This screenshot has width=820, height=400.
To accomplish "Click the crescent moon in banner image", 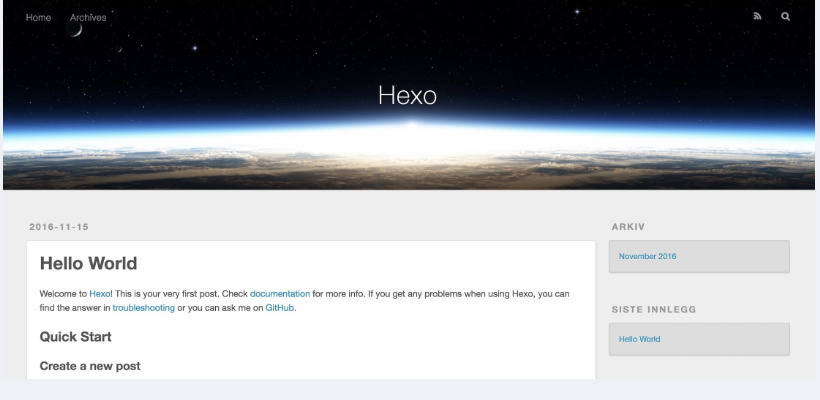I will (75, 30).
